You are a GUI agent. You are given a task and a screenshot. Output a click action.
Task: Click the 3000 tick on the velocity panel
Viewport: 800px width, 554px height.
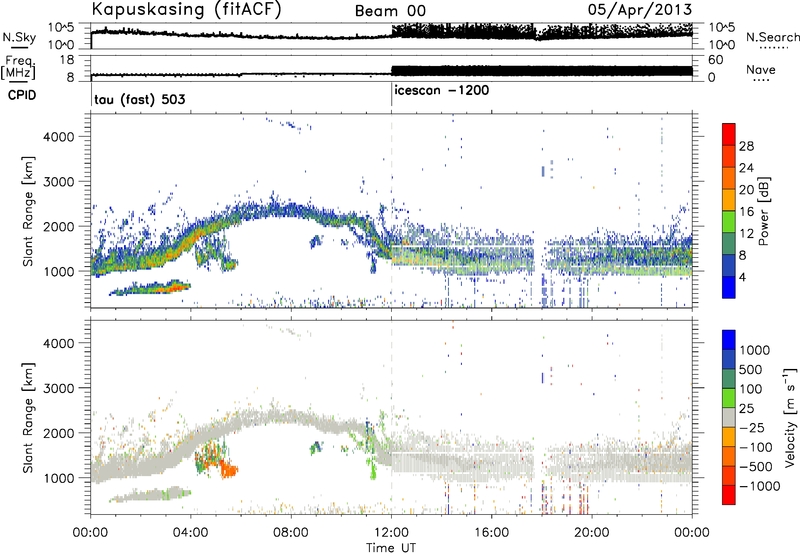pyautogui.click(x=58, y=388)
